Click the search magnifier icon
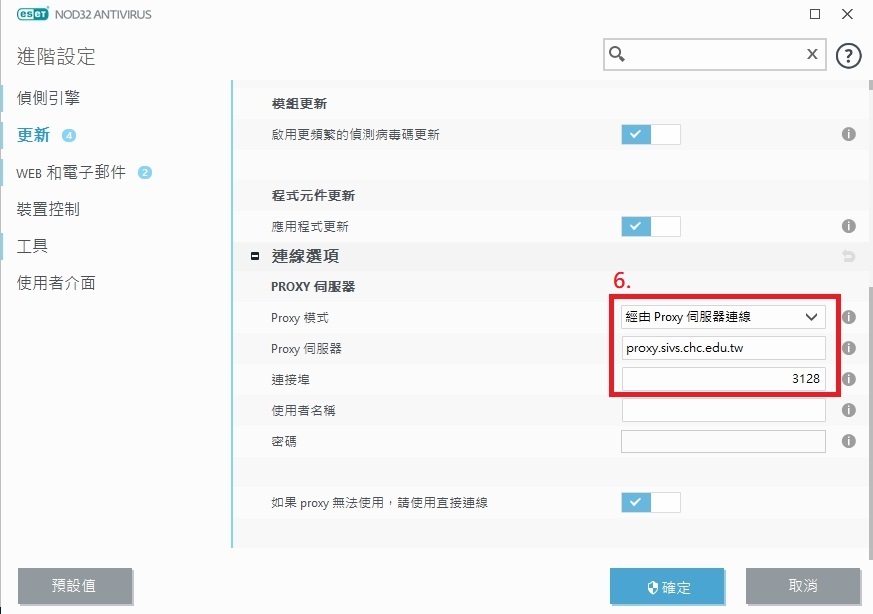Screen dimensions: 873x614 coord(617,54)
